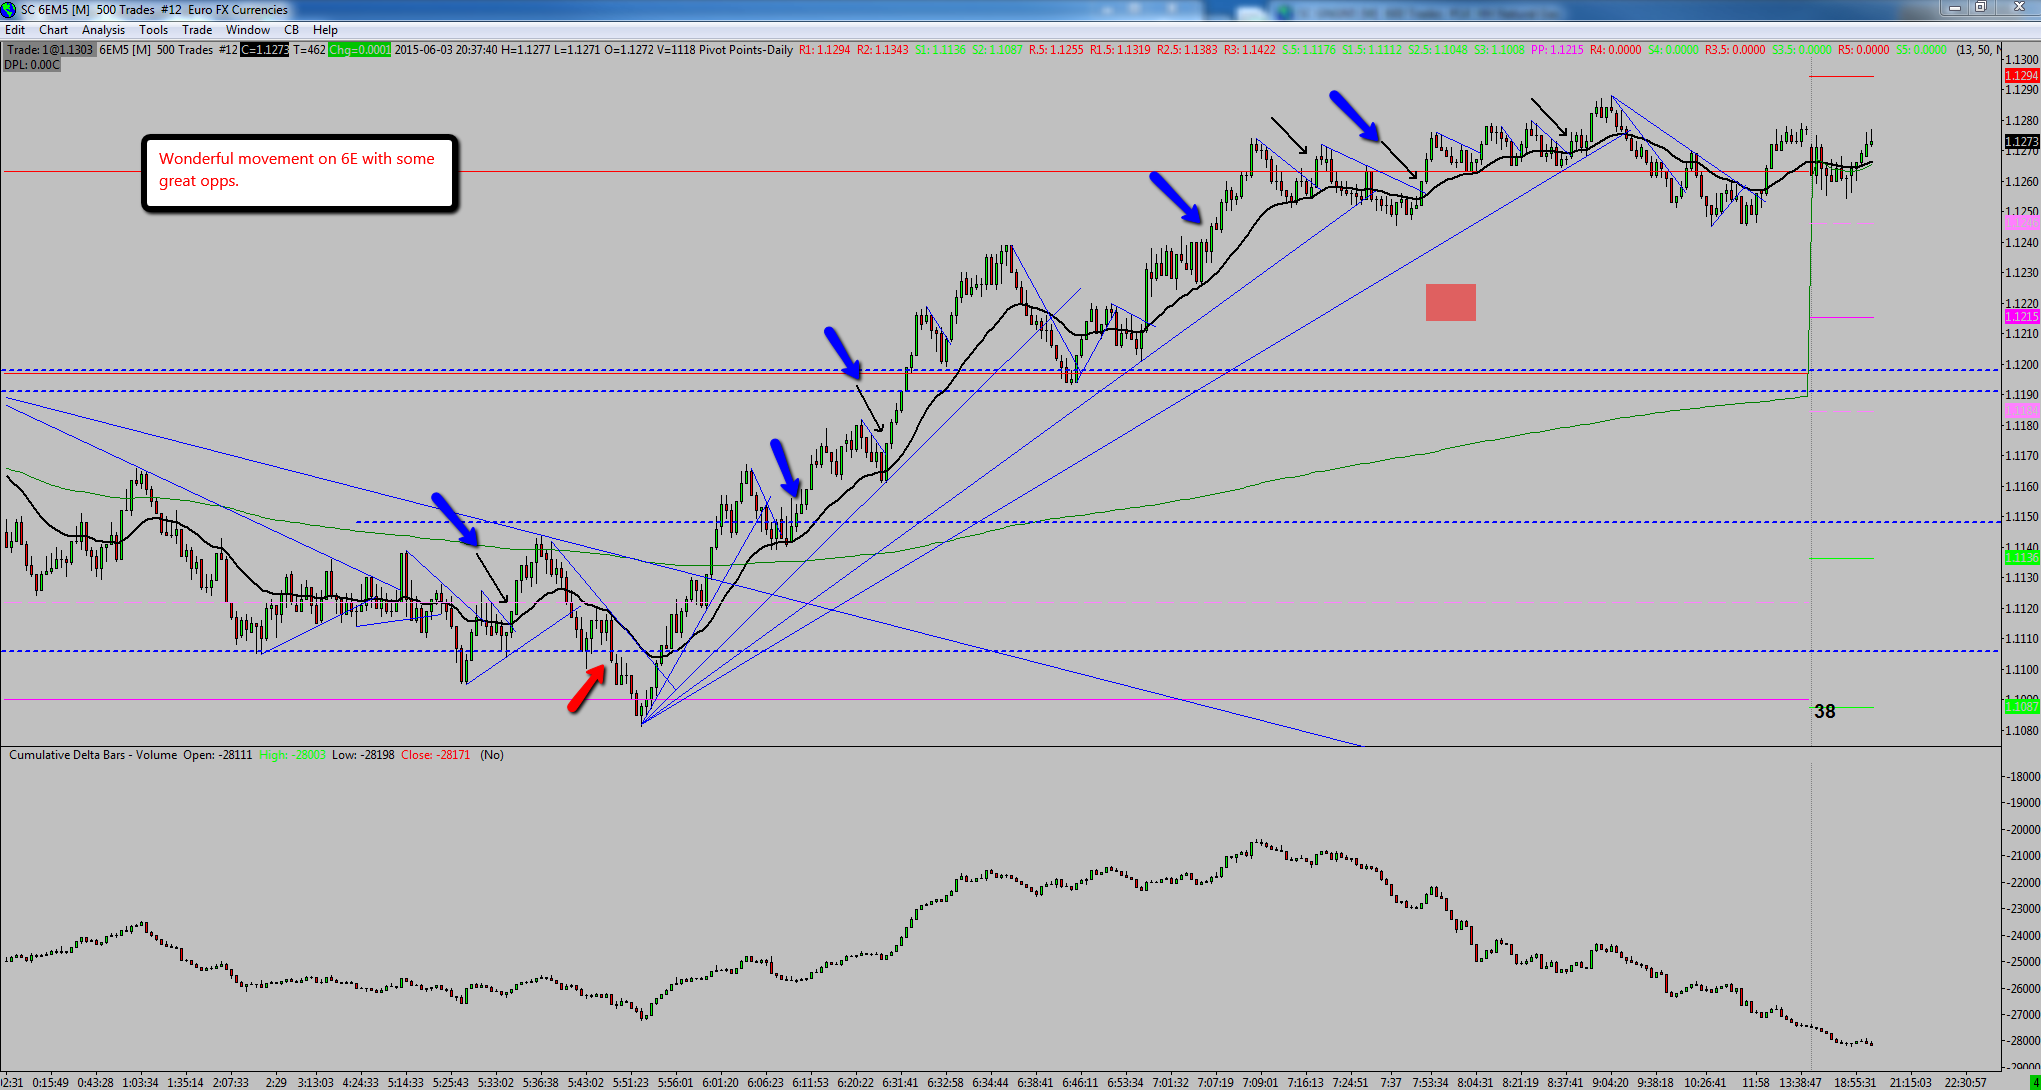2041x1090 pixels.
Task: Click the 'Trade: 1@1.1303' position label
Action: pos(50,50)
